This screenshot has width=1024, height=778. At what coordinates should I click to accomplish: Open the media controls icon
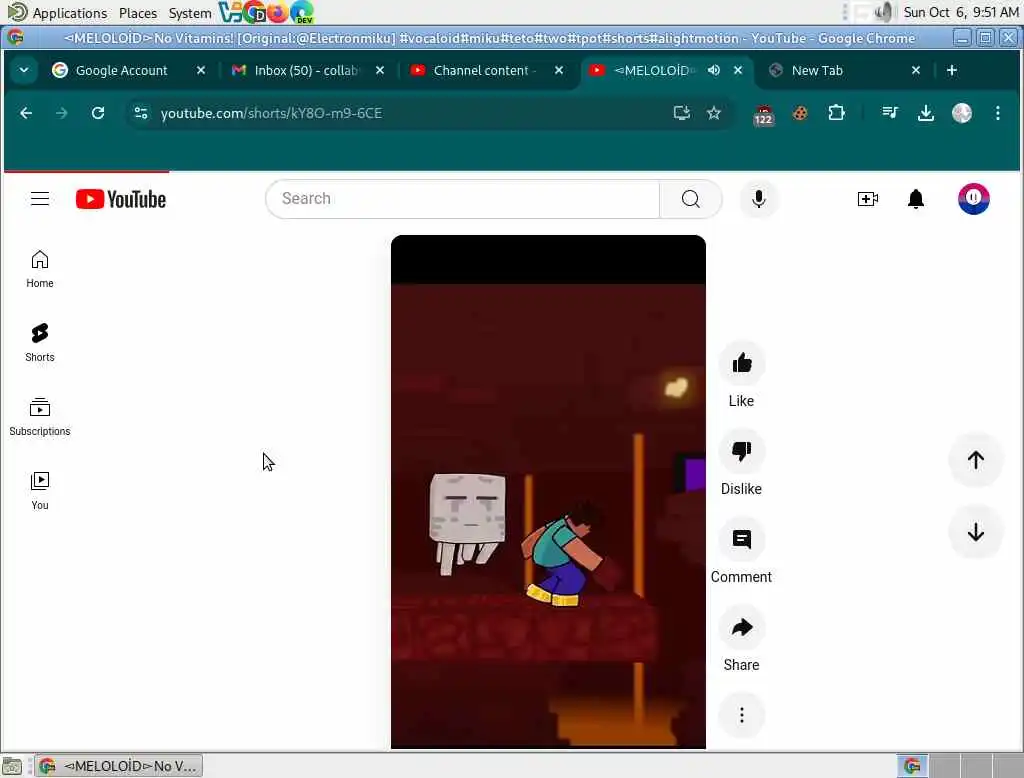pyautogui.click(x=889, y=113)
